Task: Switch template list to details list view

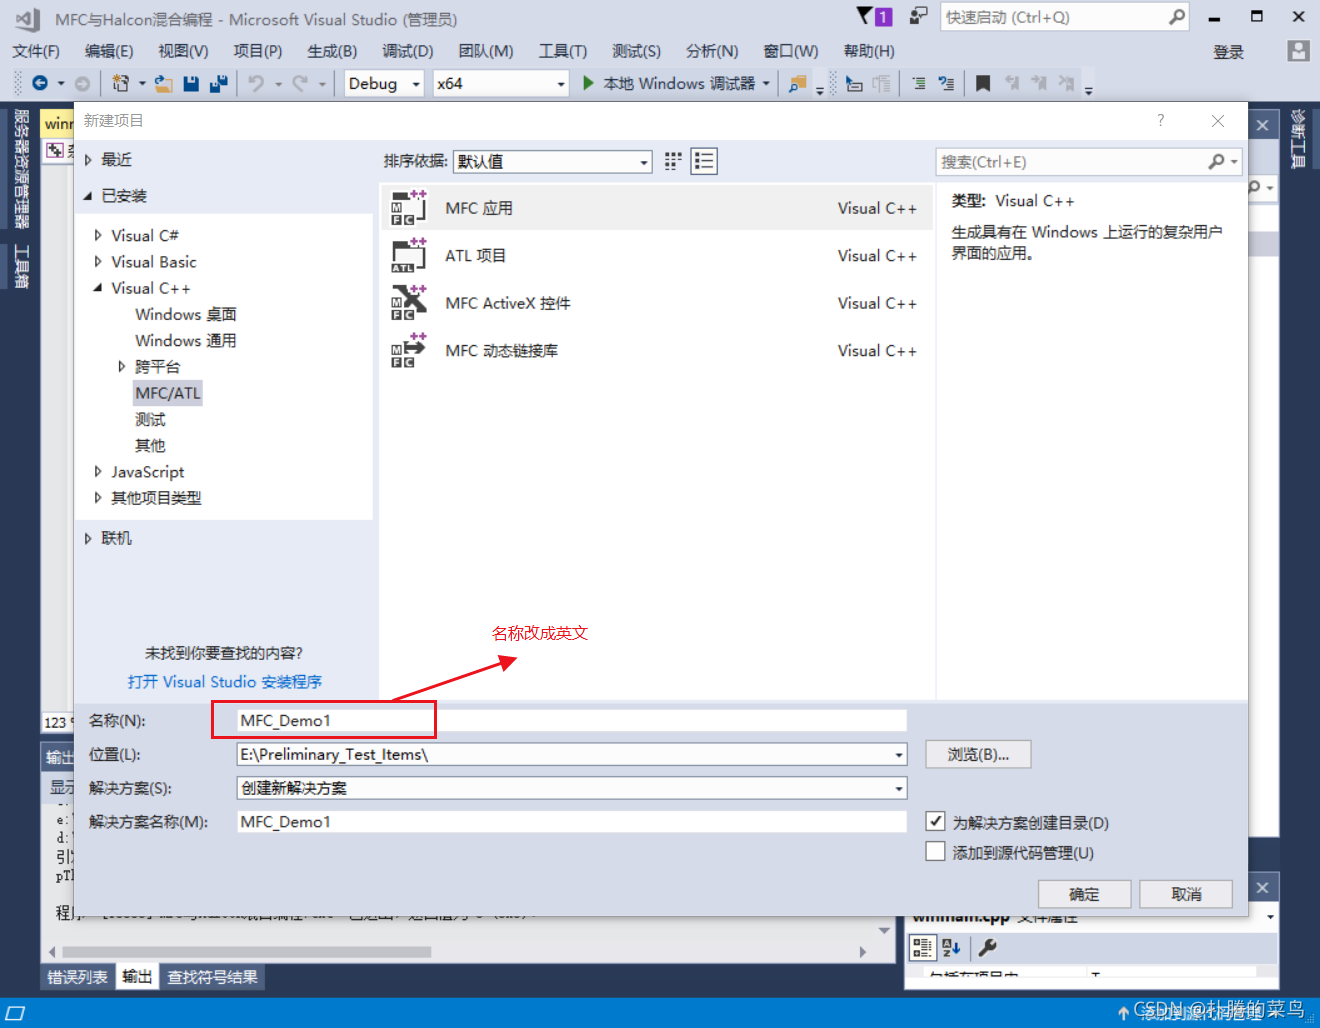Action: [x=704, y=161]
